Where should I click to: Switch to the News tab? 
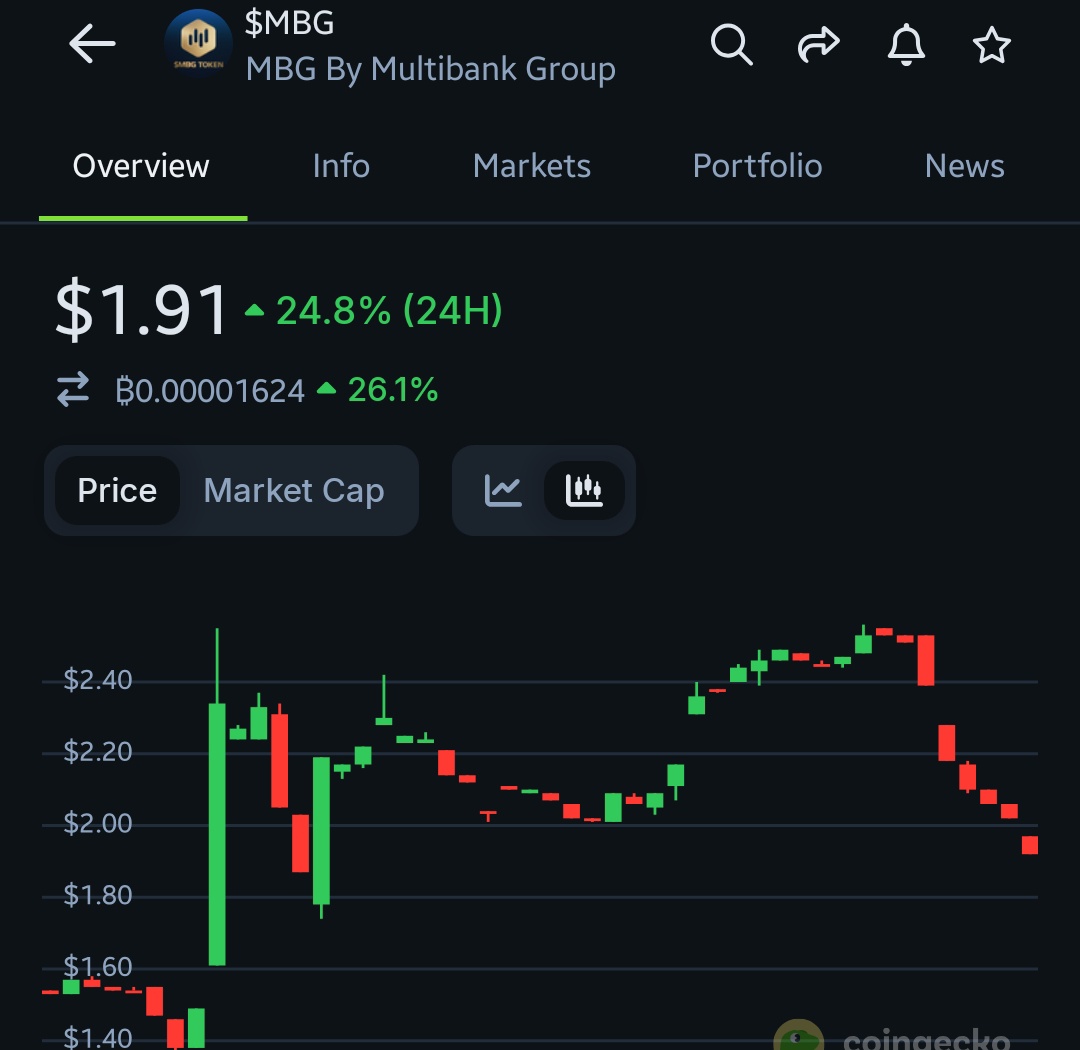coord(964,166)
